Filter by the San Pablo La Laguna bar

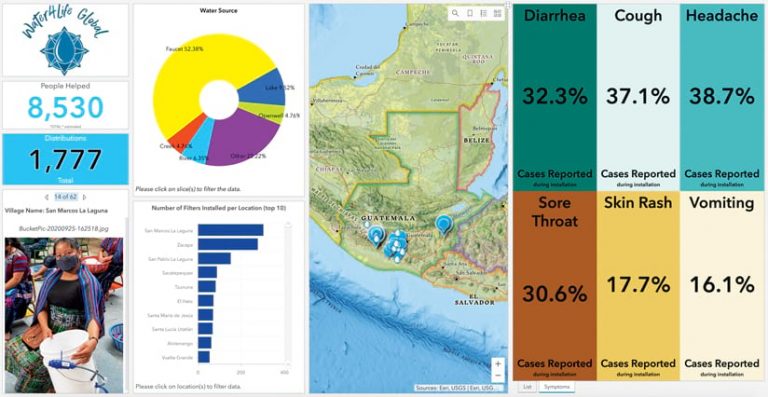(x=214, y=258)
